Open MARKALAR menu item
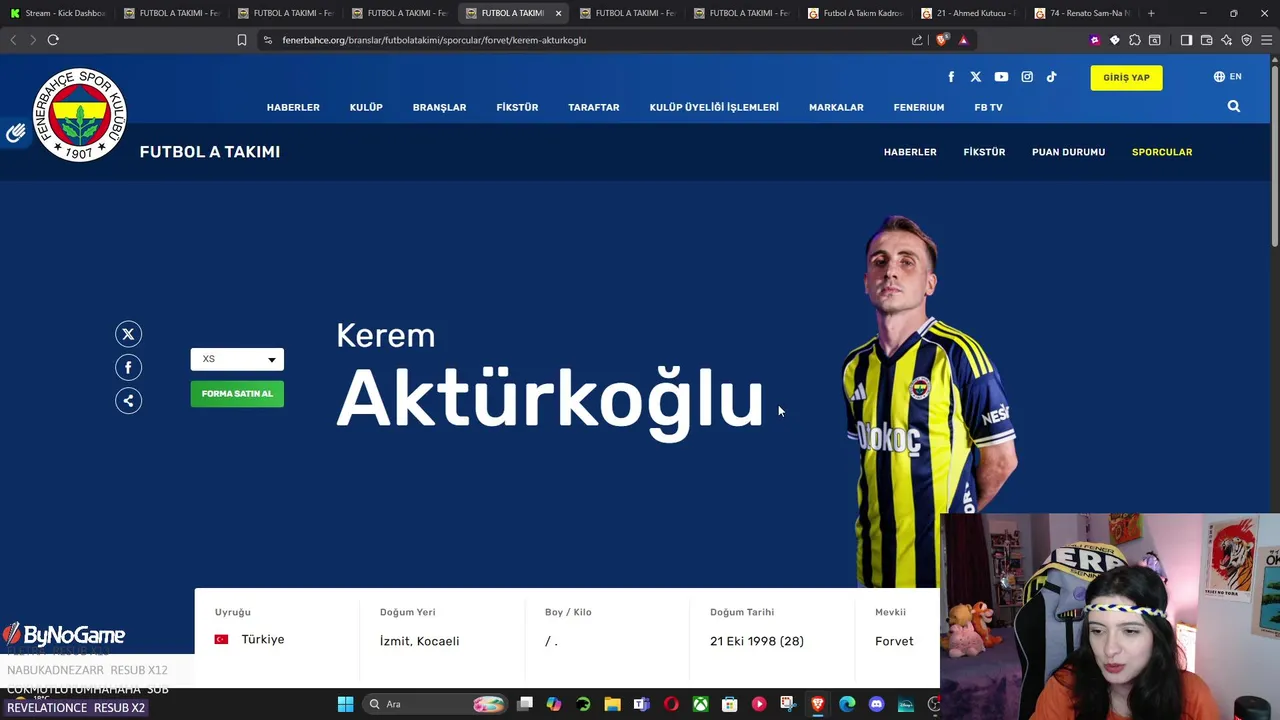 pyautogui.click(x=836, y=107)
